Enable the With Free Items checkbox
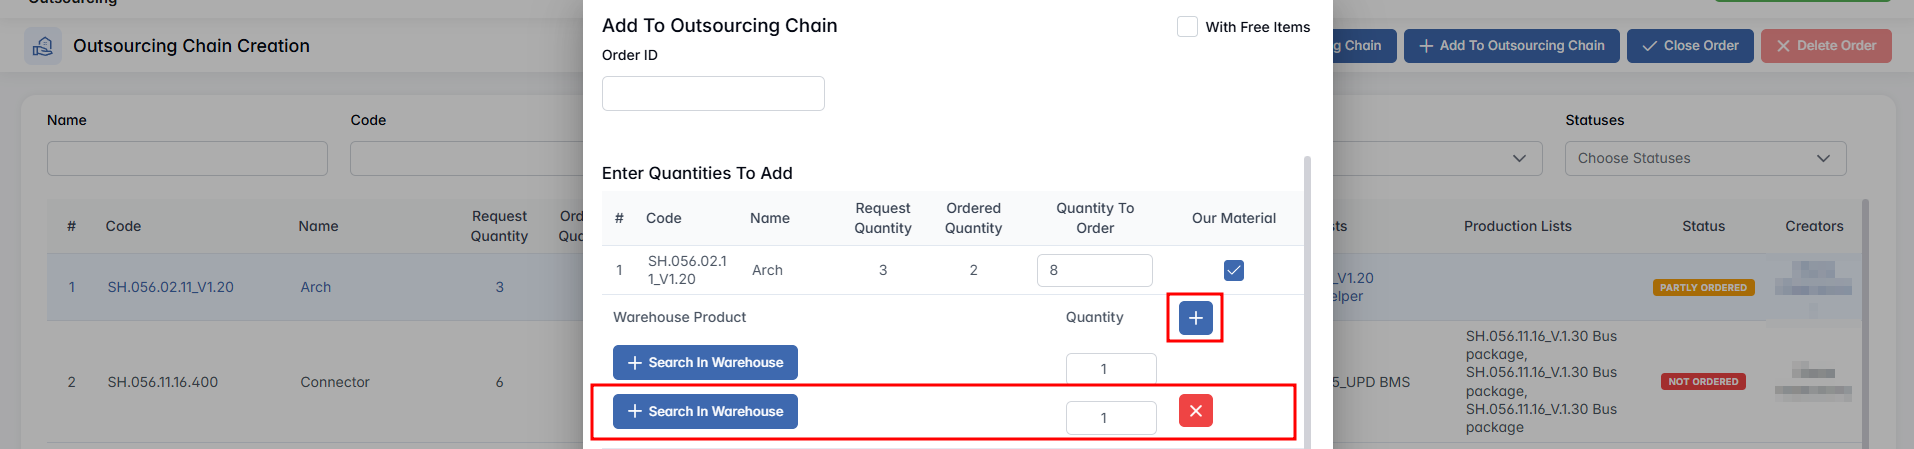This screenshot has height=449, width=1914. click(x=1187, y=27)
